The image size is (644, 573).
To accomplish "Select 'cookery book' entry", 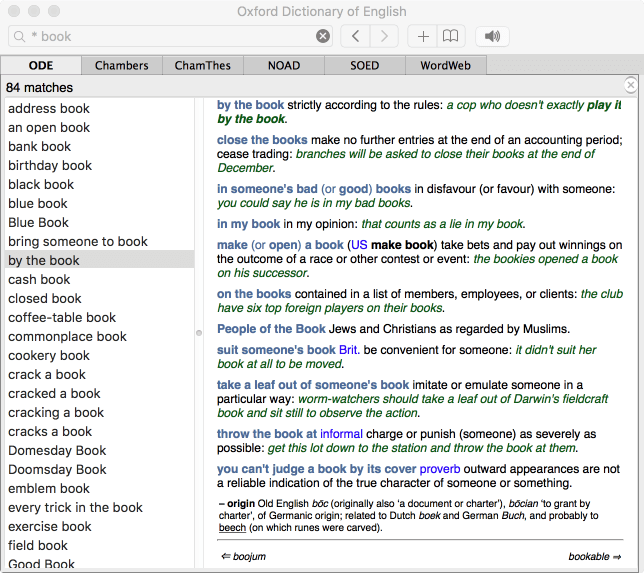I will coord(99,355).
